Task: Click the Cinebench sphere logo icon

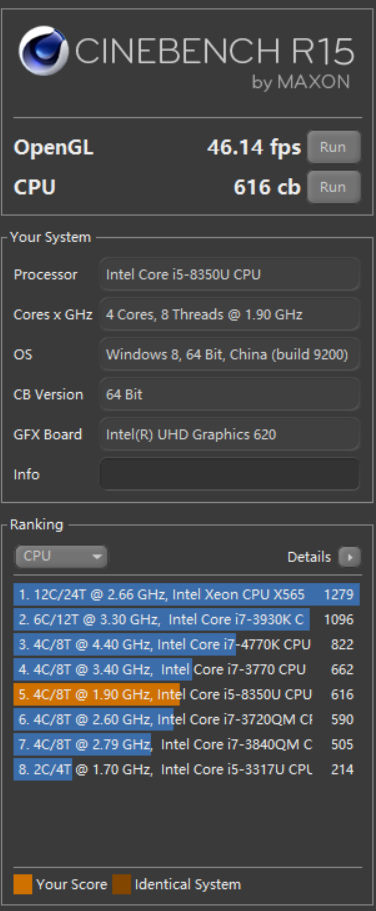Action: (43, 51)
